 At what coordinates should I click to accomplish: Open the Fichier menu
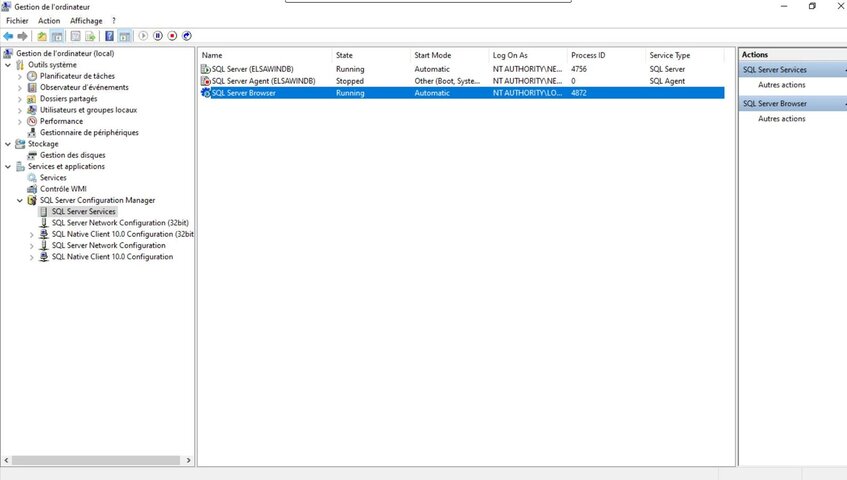tap(17, 21)
